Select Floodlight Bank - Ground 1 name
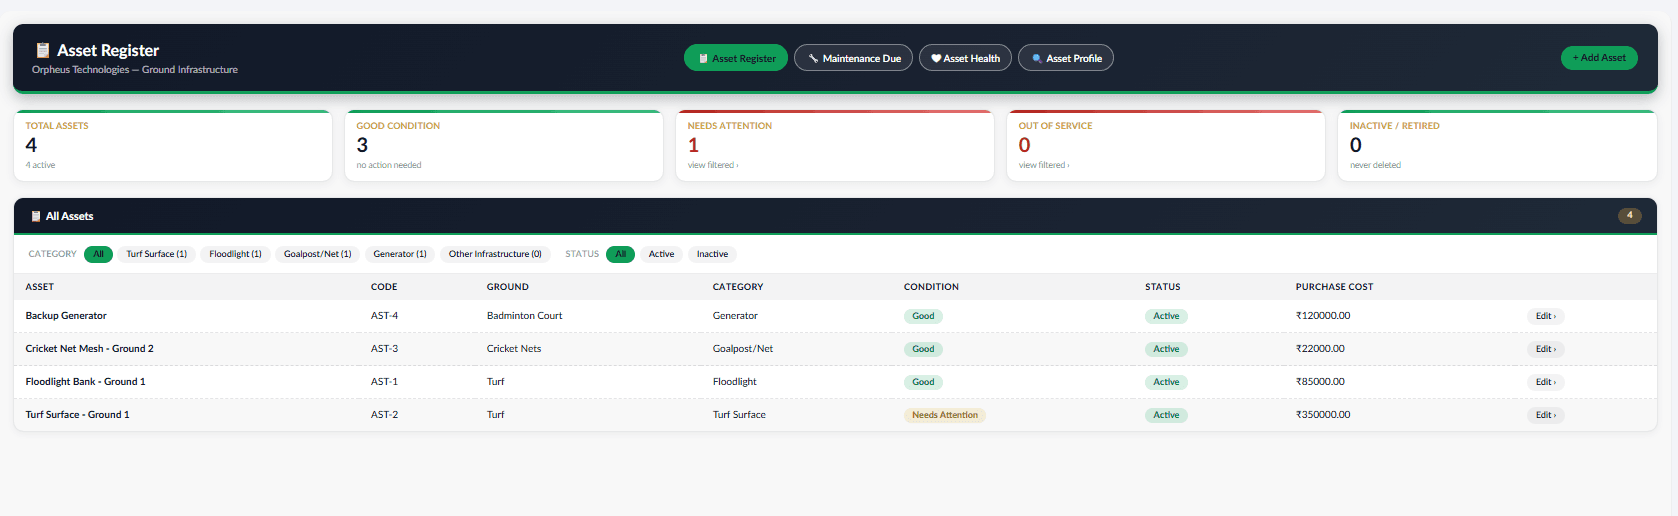 tap(86, 382)
